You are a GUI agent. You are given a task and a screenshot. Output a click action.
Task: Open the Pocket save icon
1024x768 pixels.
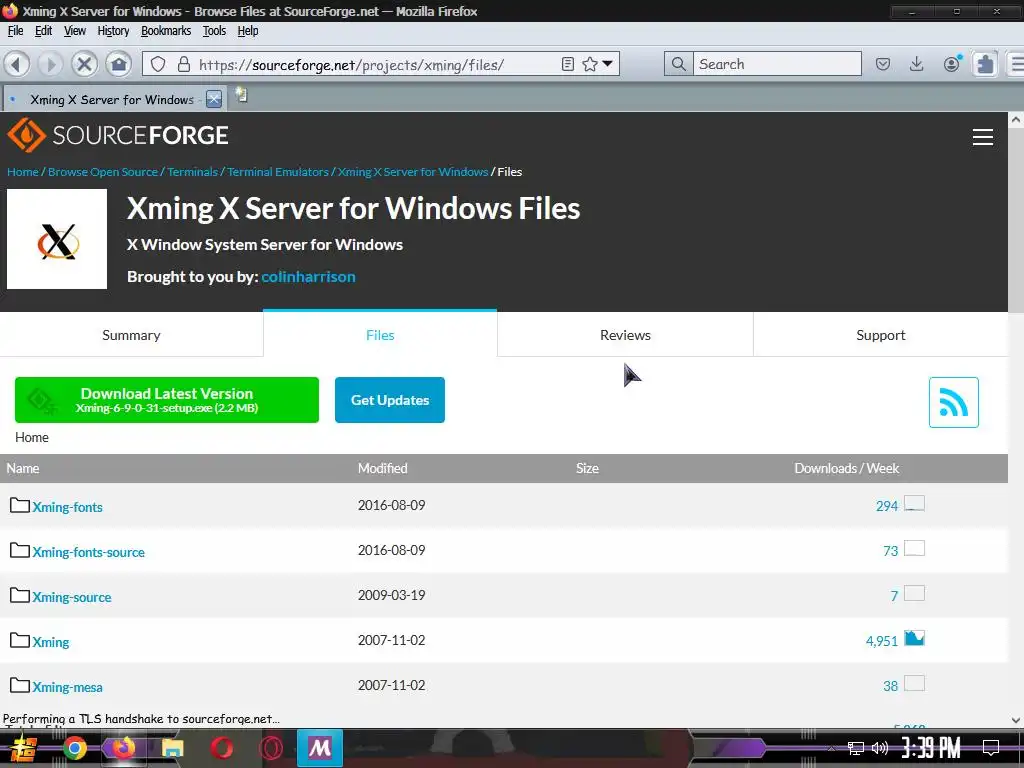click(x=883, y=64)
